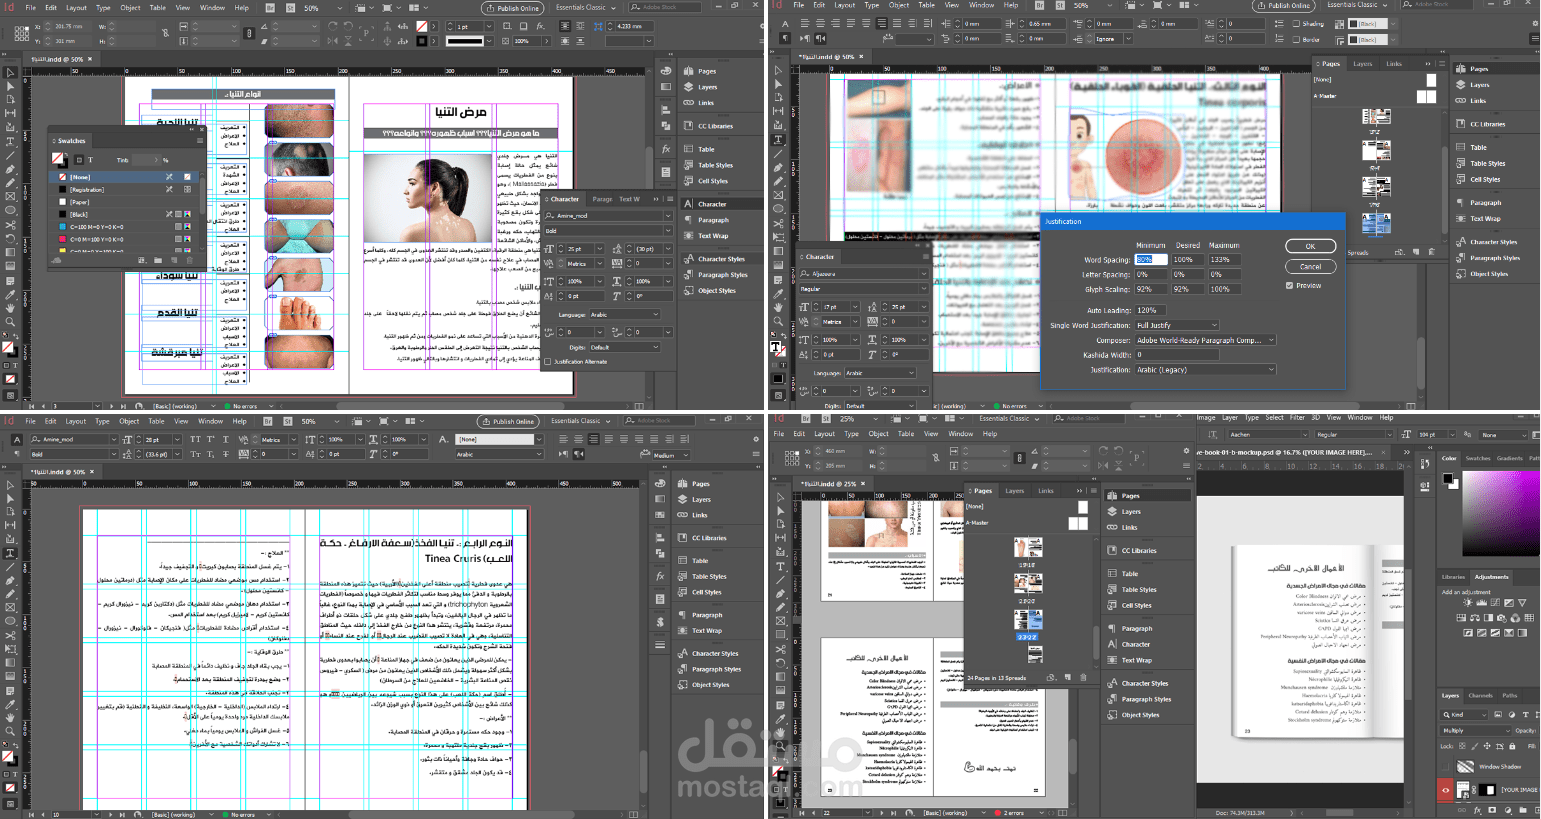The height and width of the screenshot is (819, 1541).
Task: Toggle container formatting square button in Swatches panel
Action: click(x=79, y=160)
